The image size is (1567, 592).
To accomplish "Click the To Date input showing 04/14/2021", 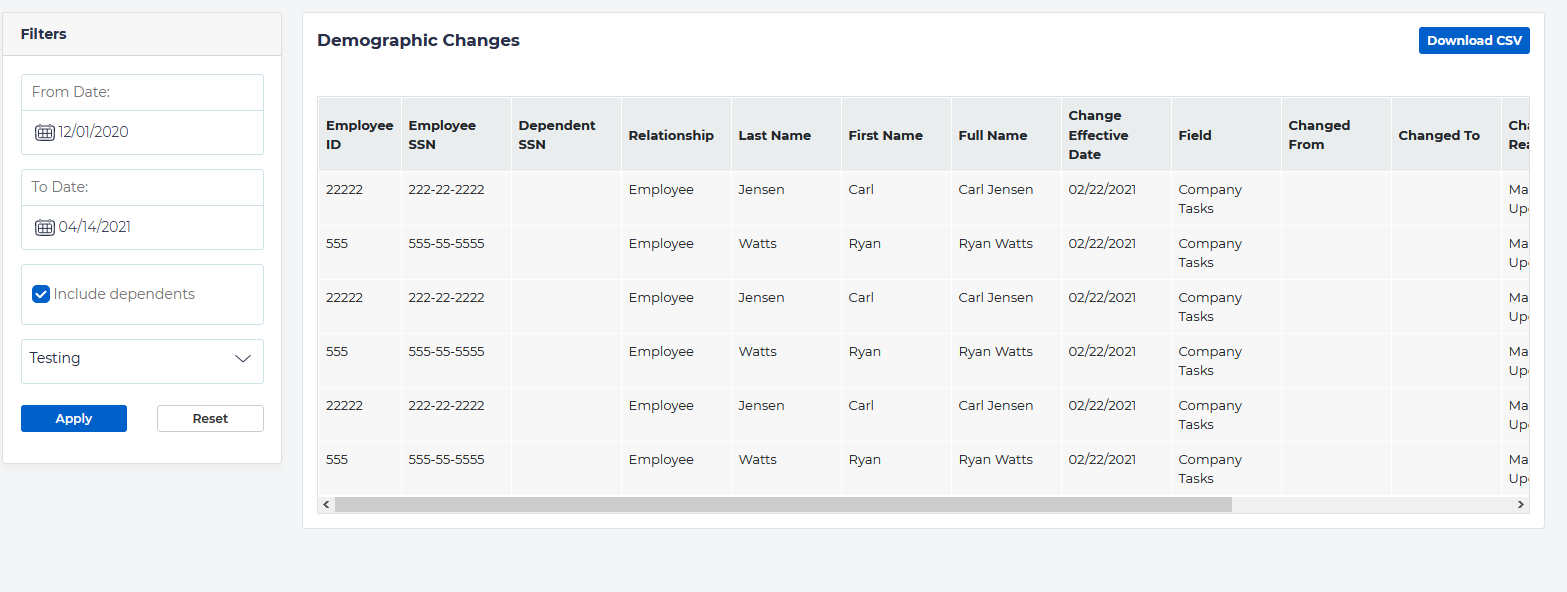I will point(150,227).
